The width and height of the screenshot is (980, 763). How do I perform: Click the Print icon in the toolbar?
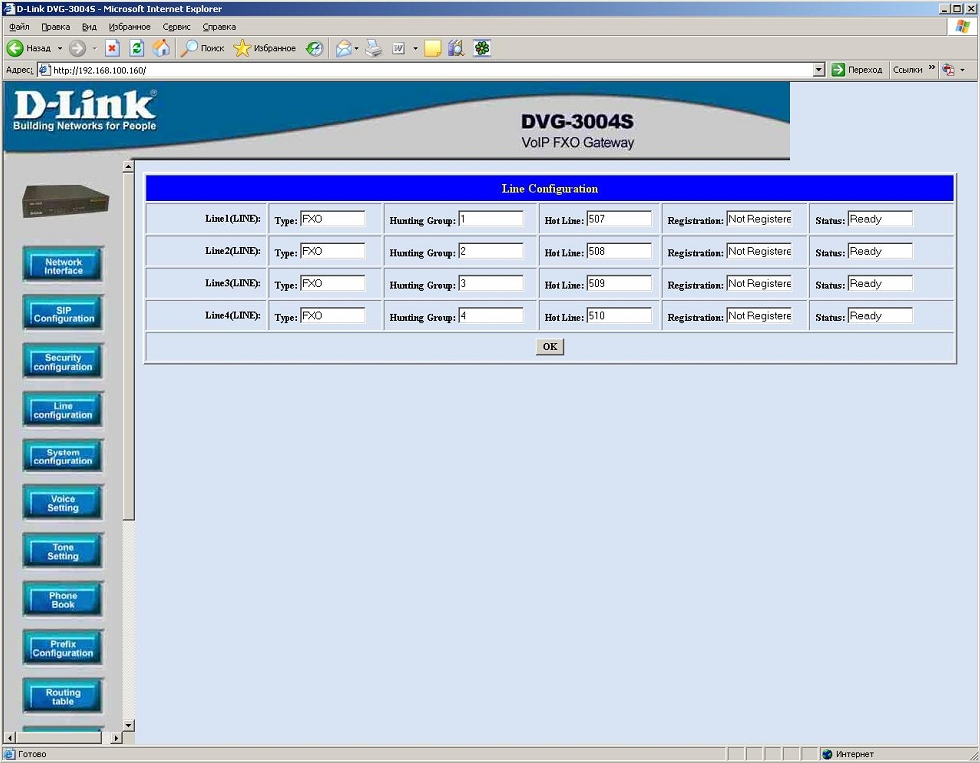pos(374,48)
